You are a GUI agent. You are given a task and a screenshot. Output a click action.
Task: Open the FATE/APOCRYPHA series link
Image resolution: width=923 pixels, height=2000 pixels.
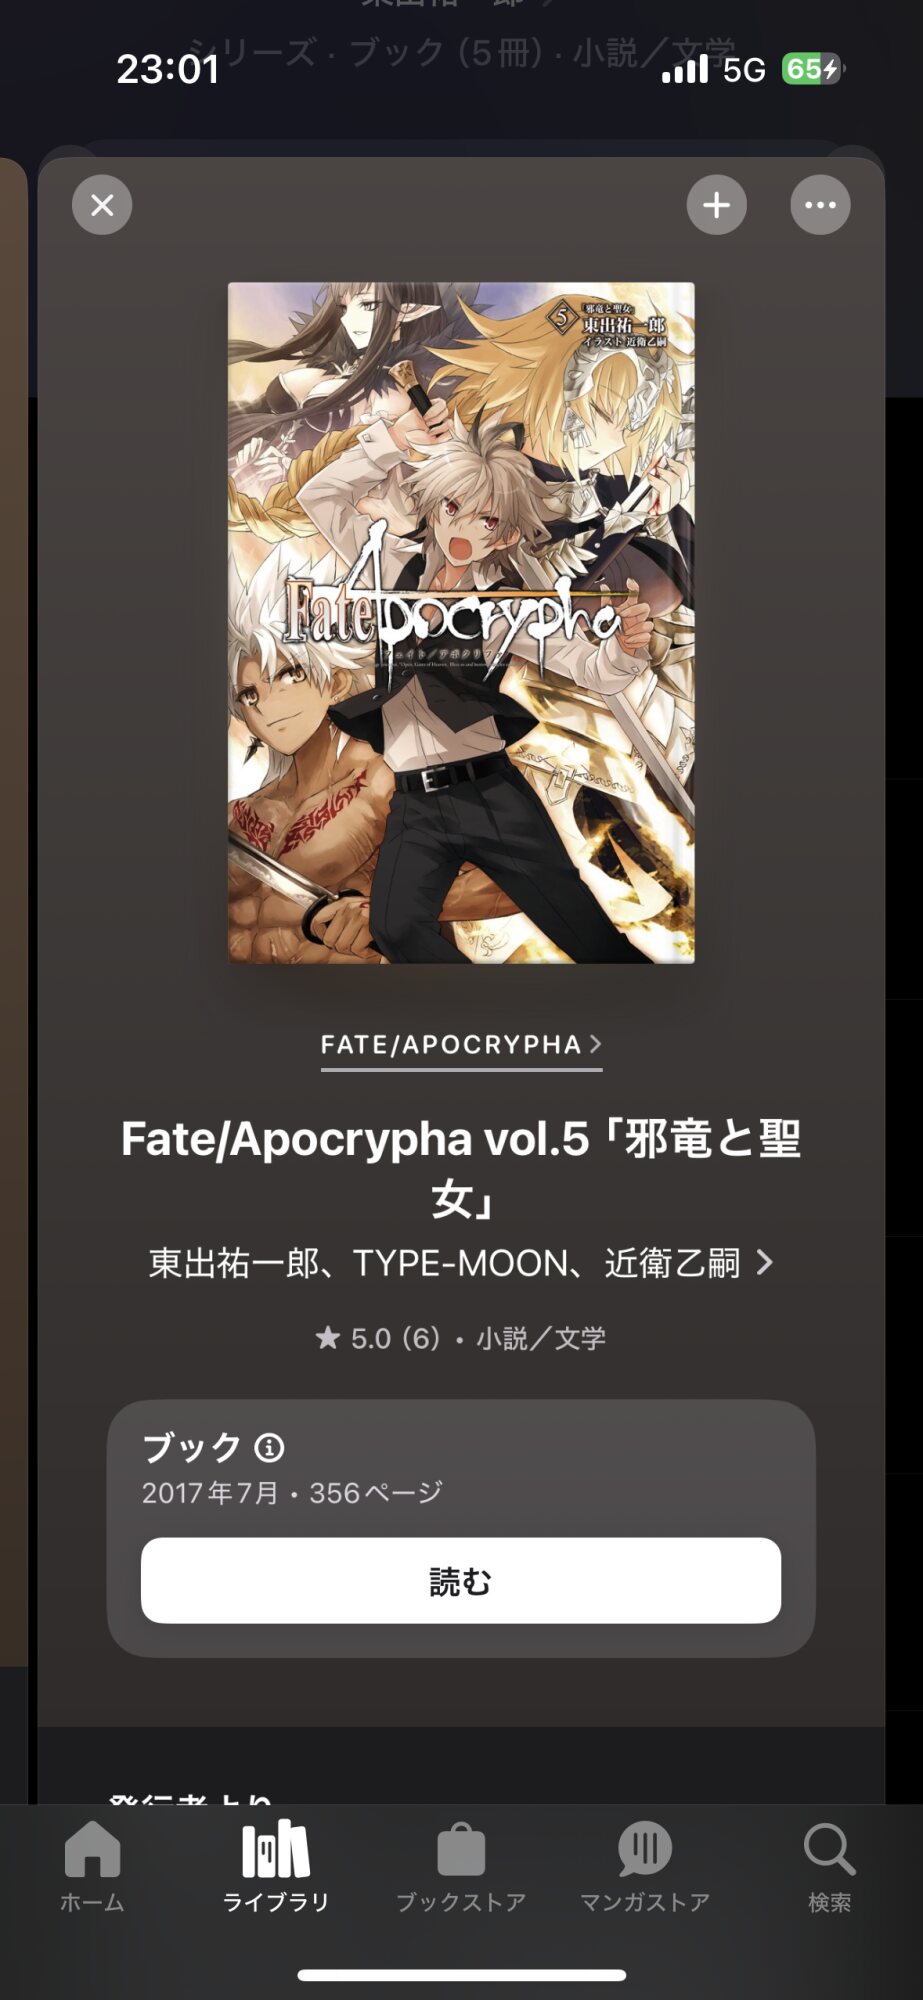pyautogui.click(x=461, y=1045)
